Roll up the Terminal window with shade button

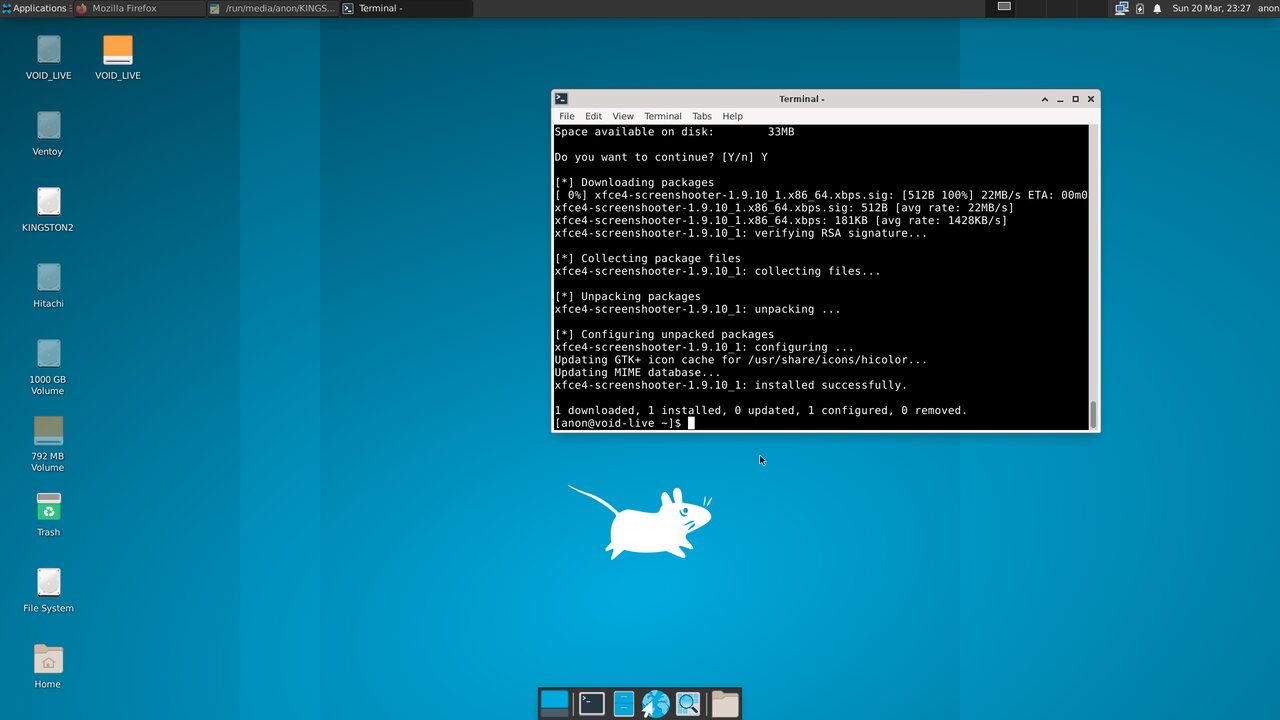point(1045,99)
